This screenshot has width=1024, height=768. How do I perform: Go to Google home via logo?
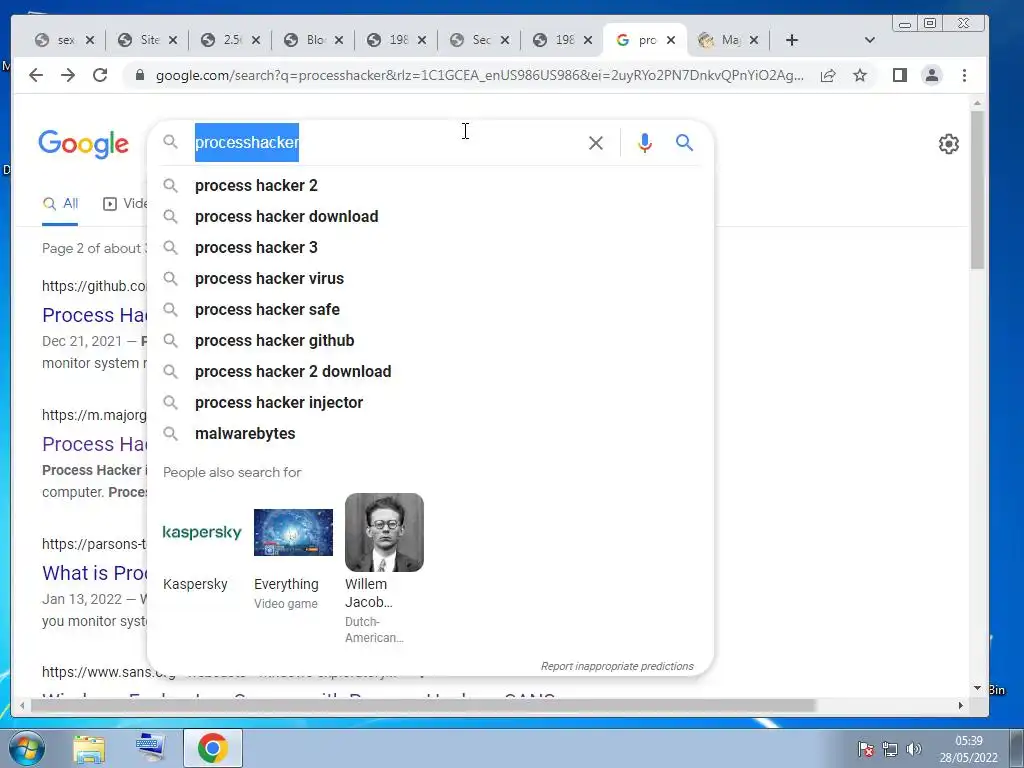pos(84,144)
